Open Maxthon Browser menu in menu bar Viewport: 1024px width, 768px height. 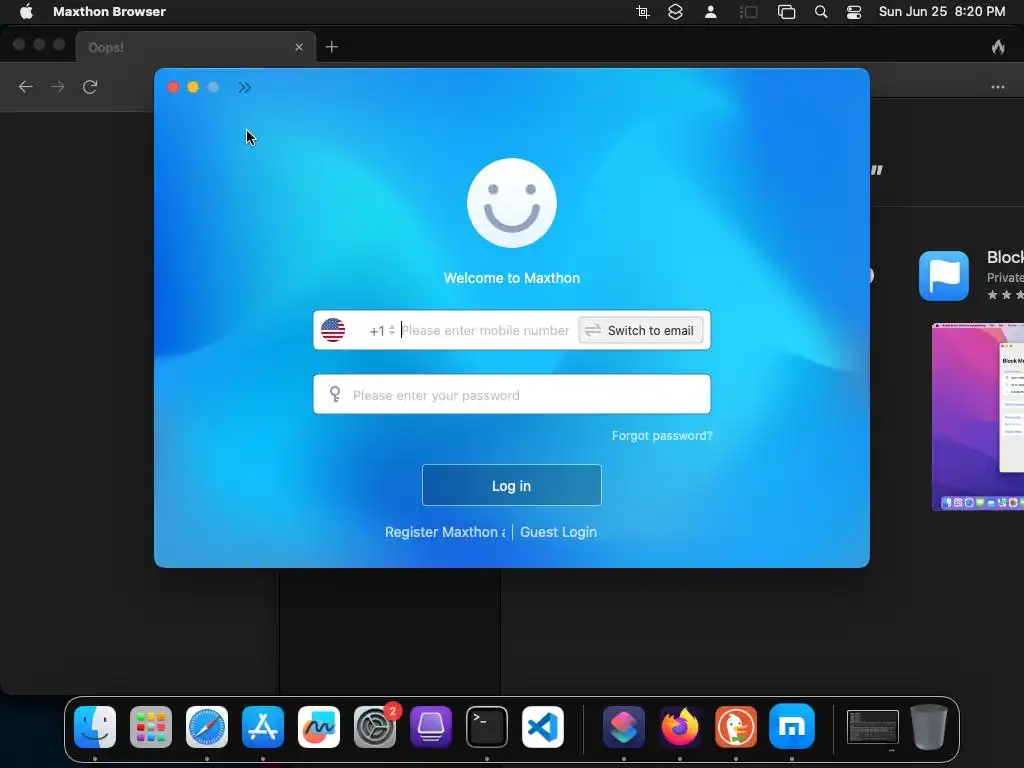(109, 12)
